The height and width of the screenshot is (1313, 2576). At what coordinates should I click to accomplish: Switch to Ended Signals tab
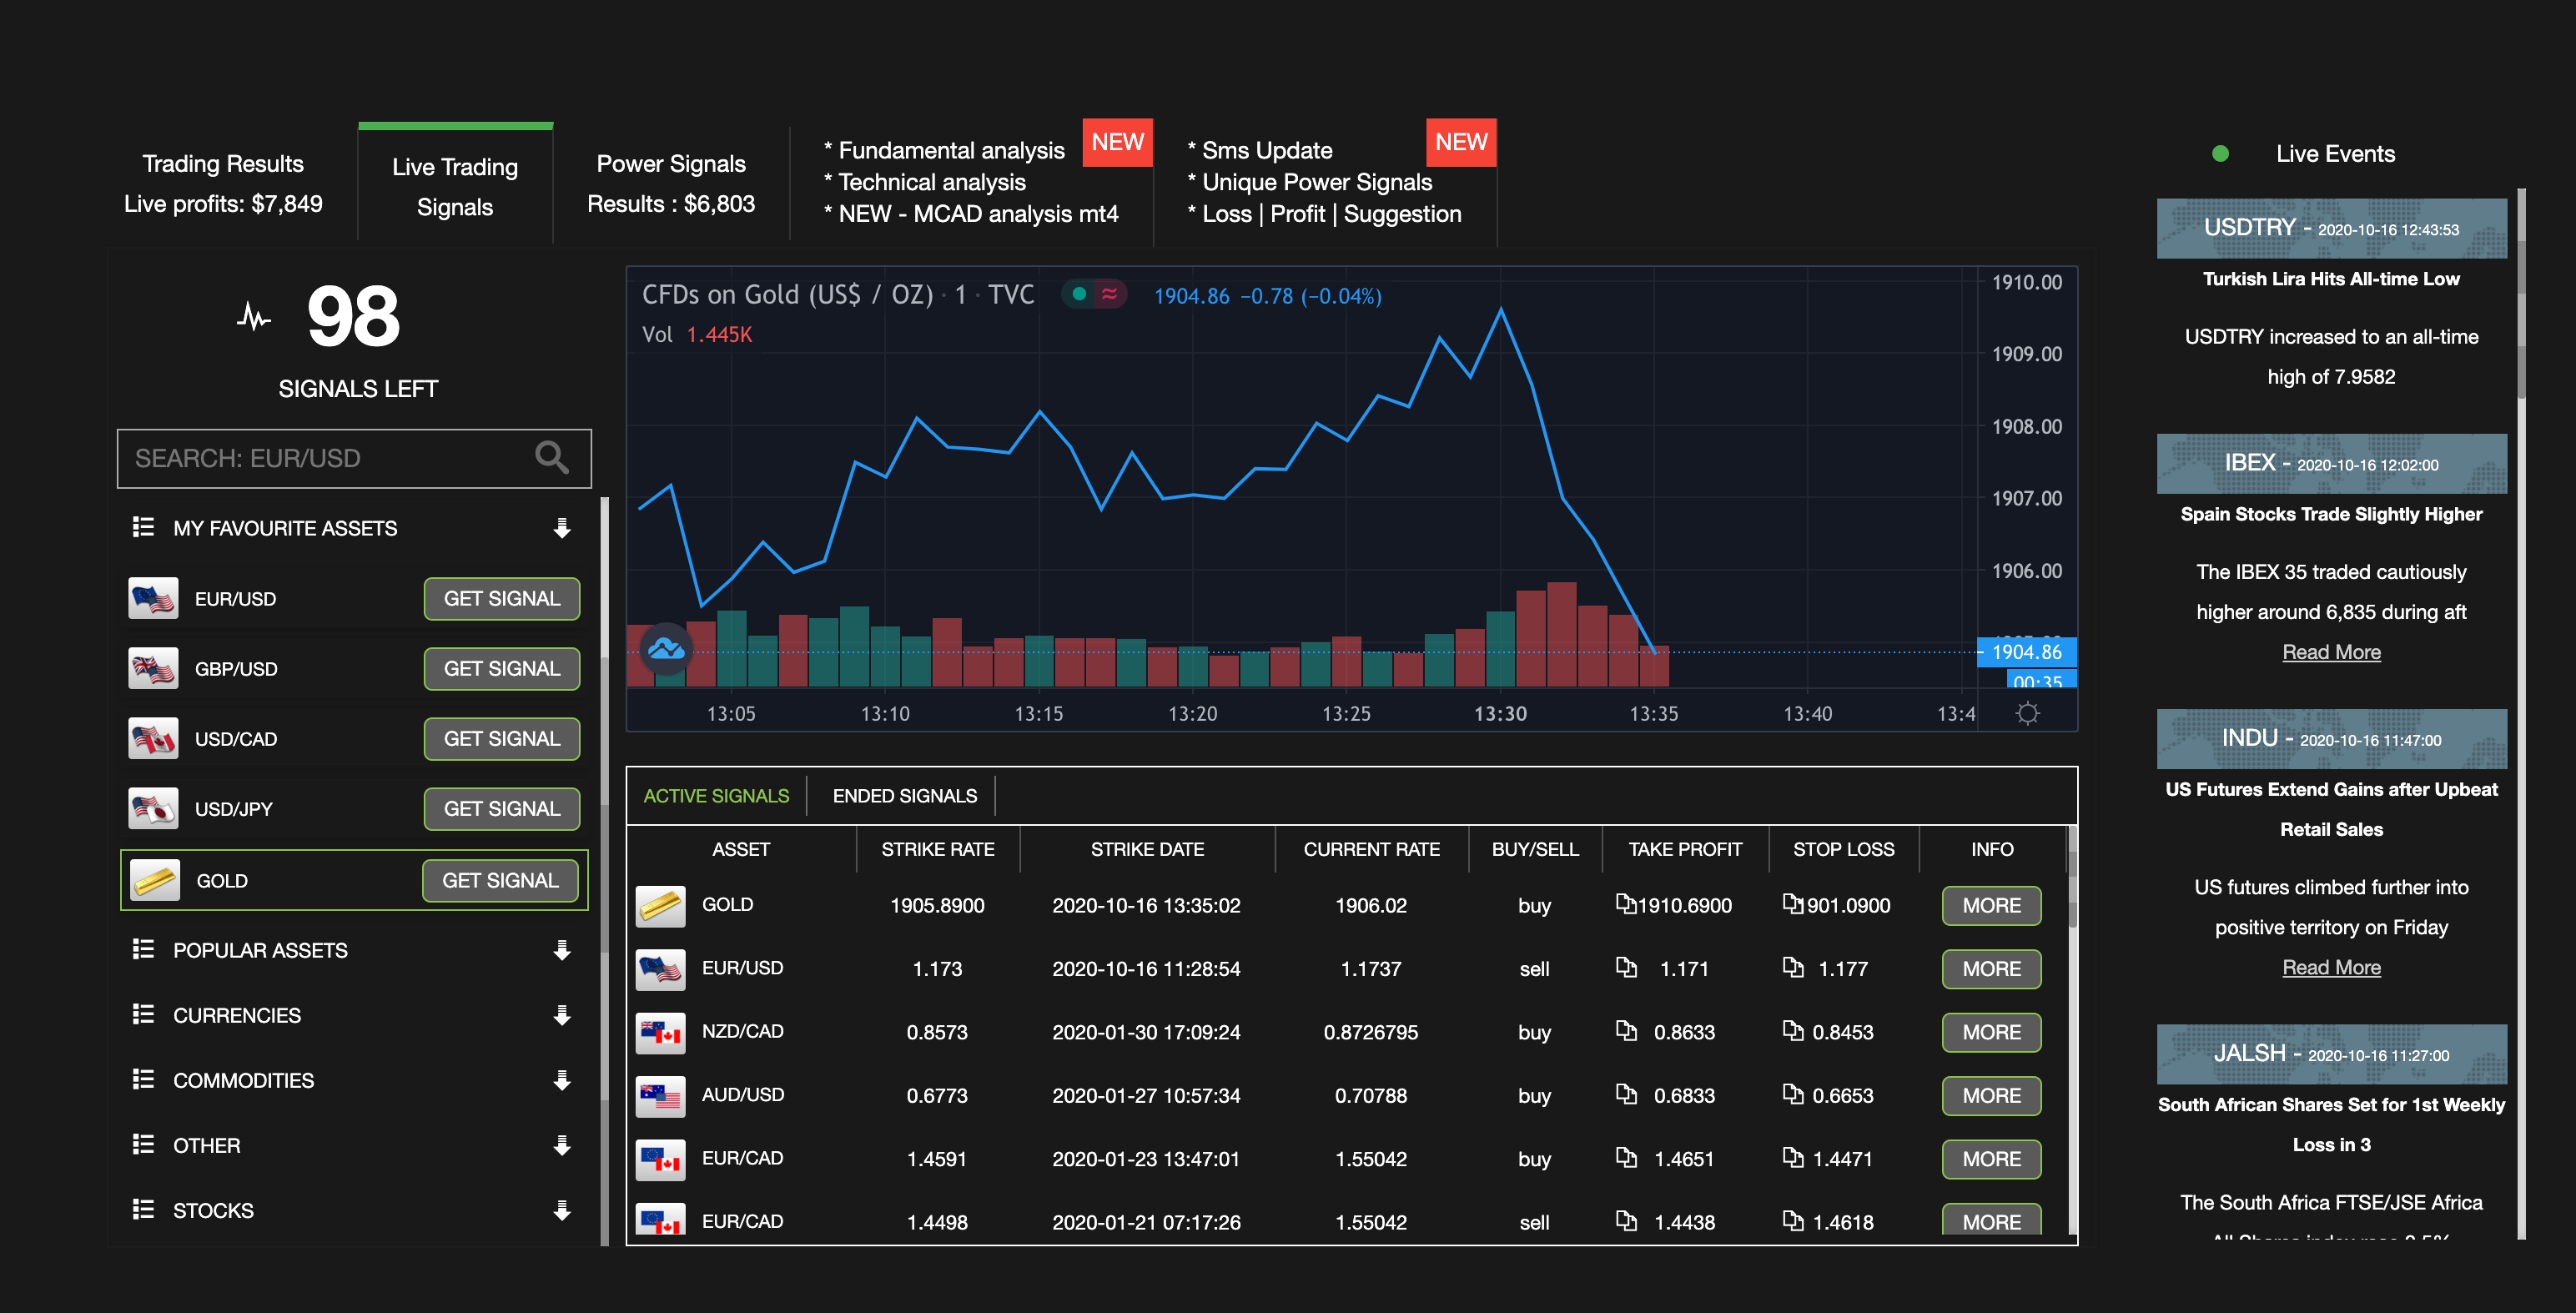click(904, 795)
